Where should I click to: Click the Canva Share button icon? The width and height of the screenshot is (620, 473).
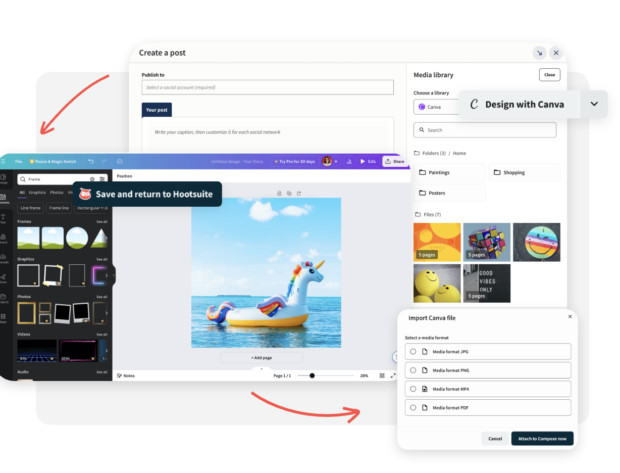(395, 161)
